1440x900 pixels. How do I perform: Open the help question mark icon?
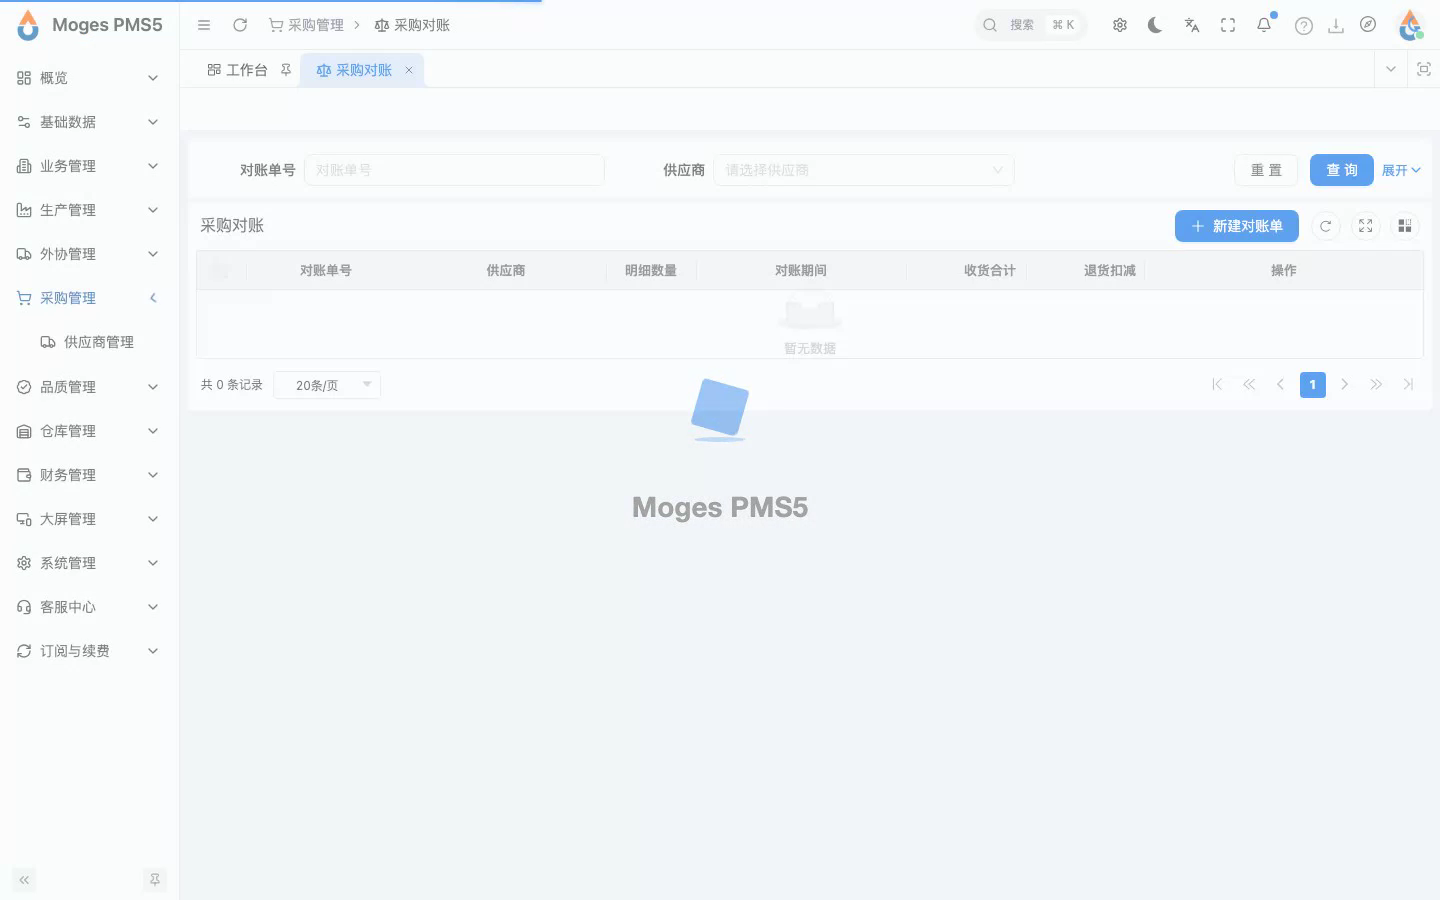point(1304,26)
